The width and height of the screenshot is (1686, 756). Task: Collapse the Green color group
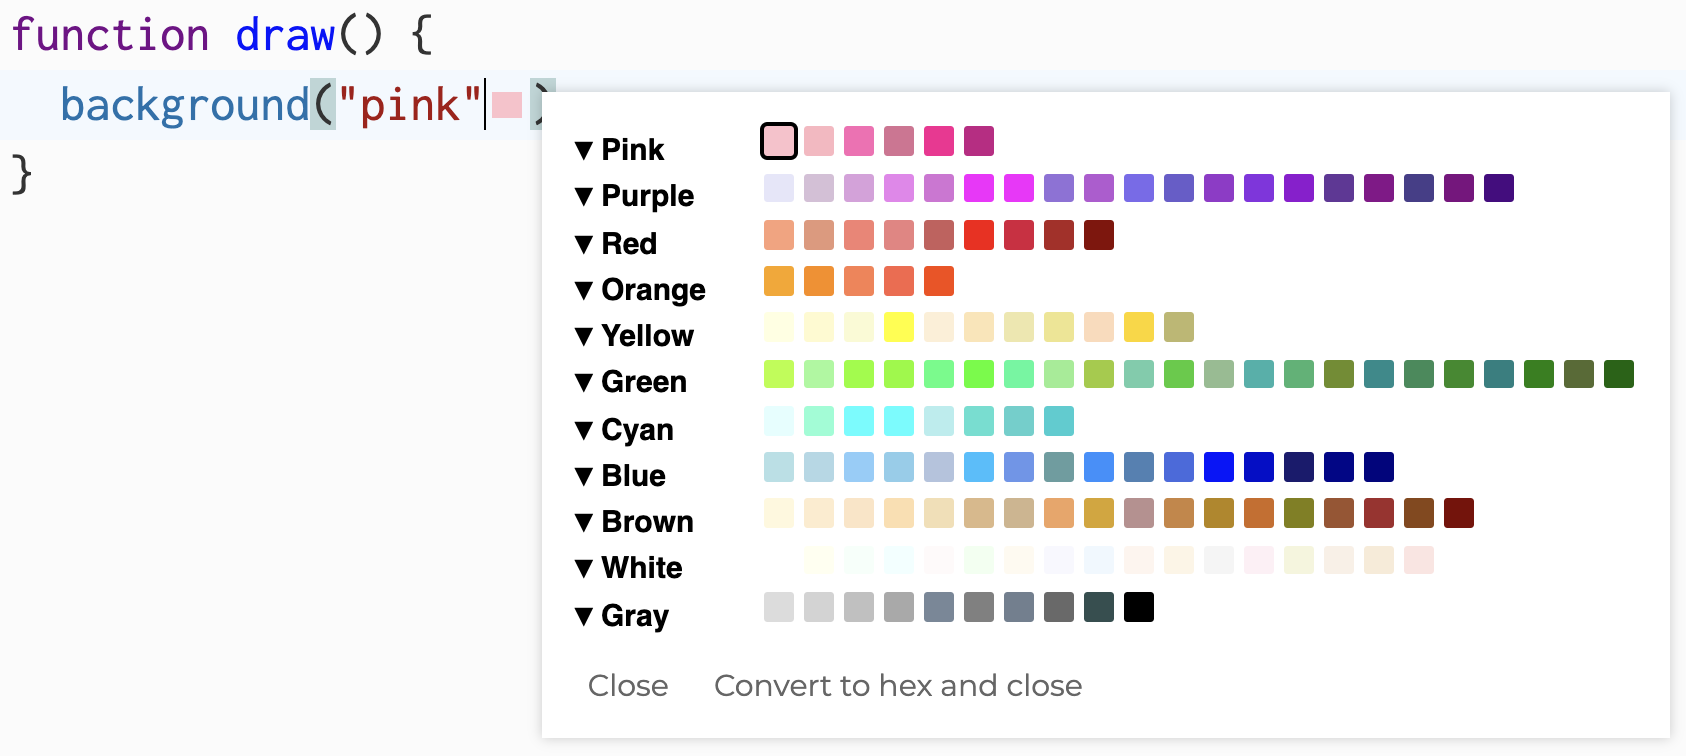[585, 382]
